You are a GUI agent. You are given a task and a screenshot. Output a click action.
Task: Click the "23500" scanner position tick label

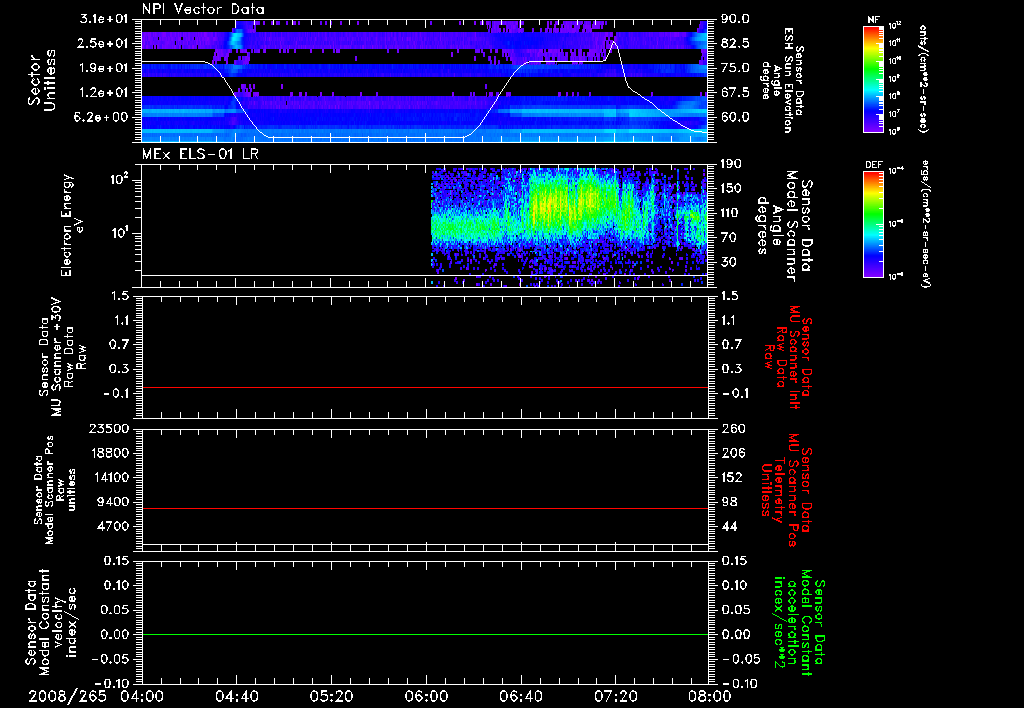(110, 428)
